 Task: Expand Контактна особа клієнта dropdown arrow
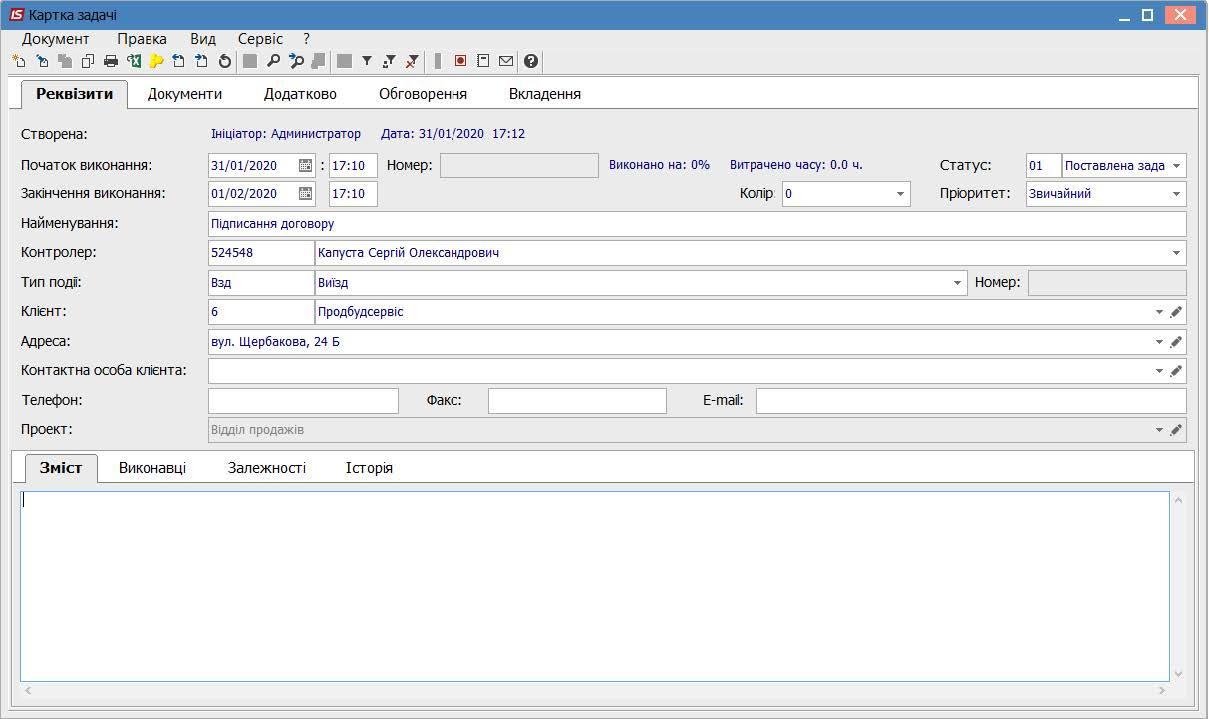point(1159,371)
